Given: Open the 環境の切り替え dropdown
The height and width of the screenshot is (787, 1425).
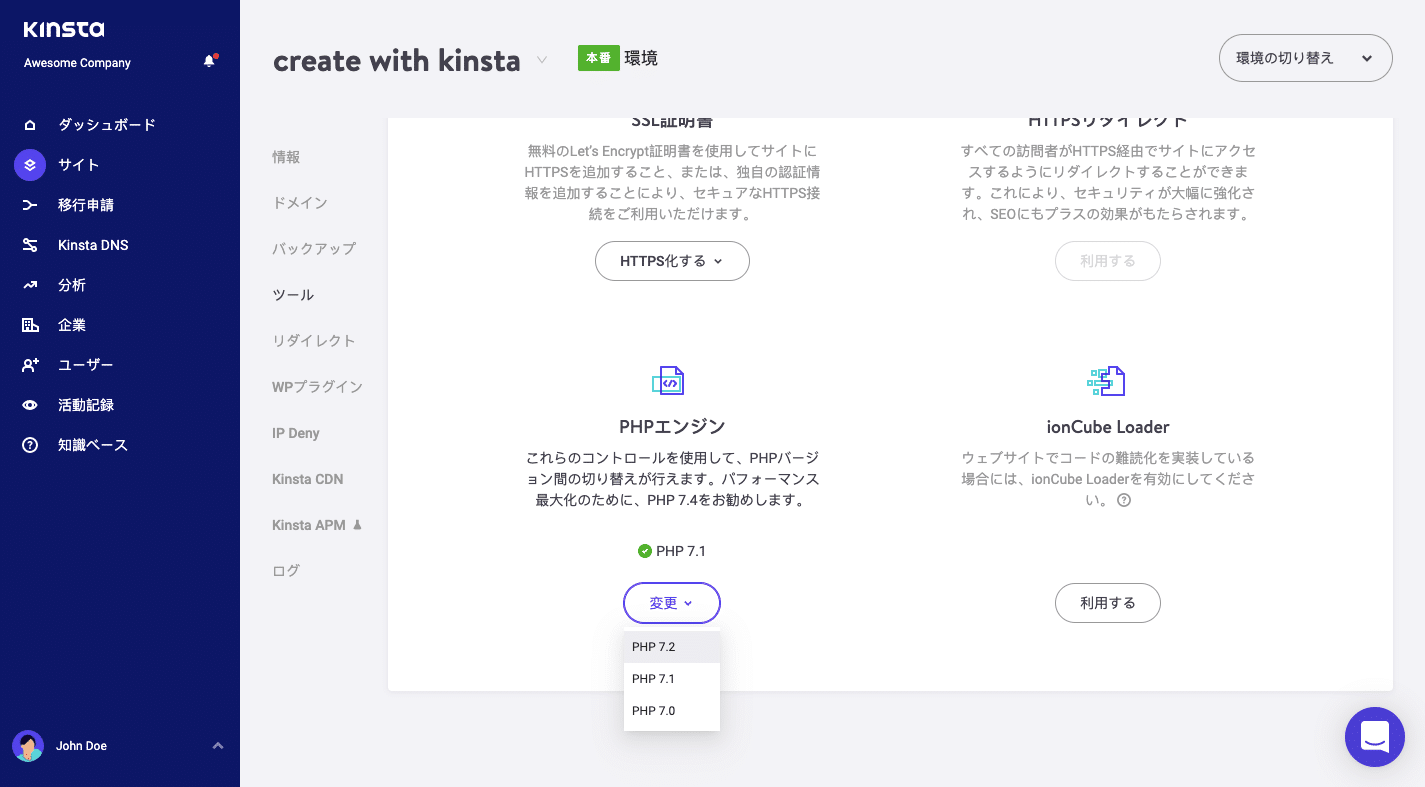Looking at the screenshot, I should (1304, 58).
